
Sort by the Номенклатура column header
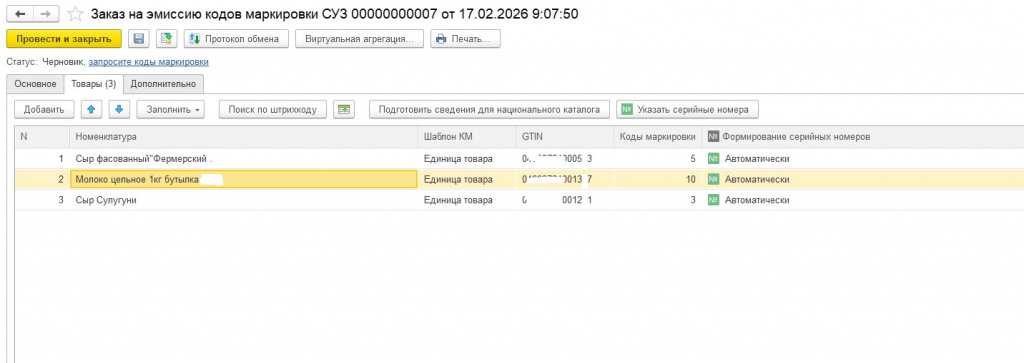(244, 137)
